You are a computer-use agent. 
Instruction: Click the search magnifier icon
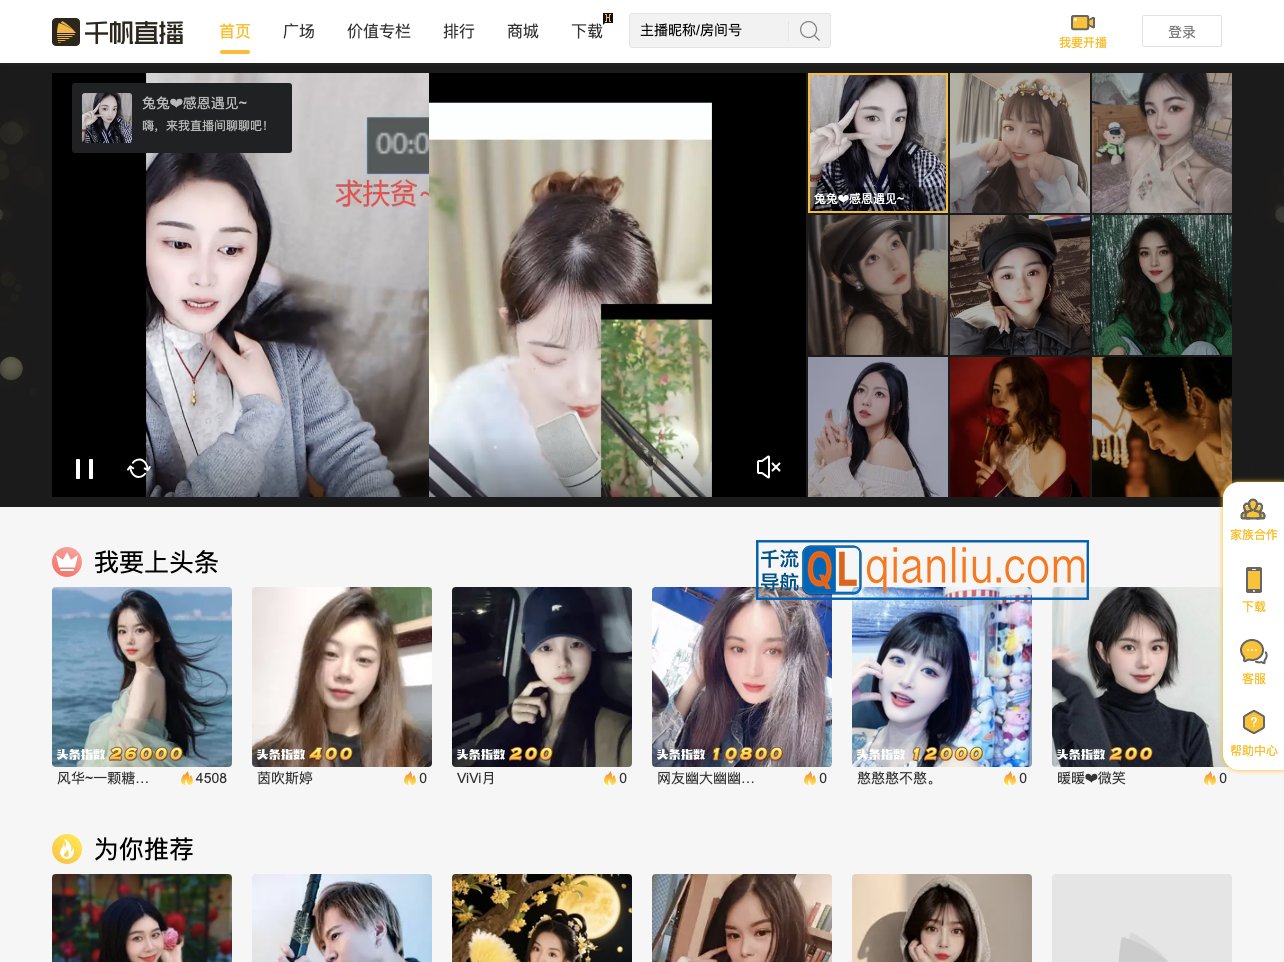pos(809,31)
